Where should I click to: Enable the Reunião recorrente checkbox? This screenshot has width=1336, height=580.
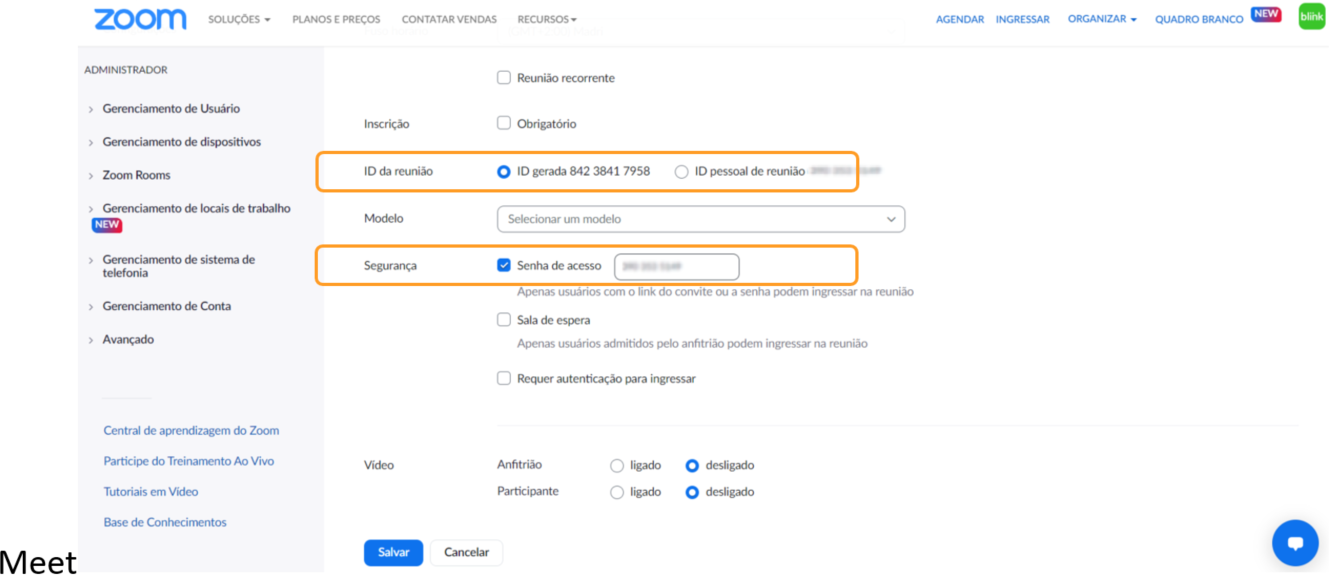504,78
